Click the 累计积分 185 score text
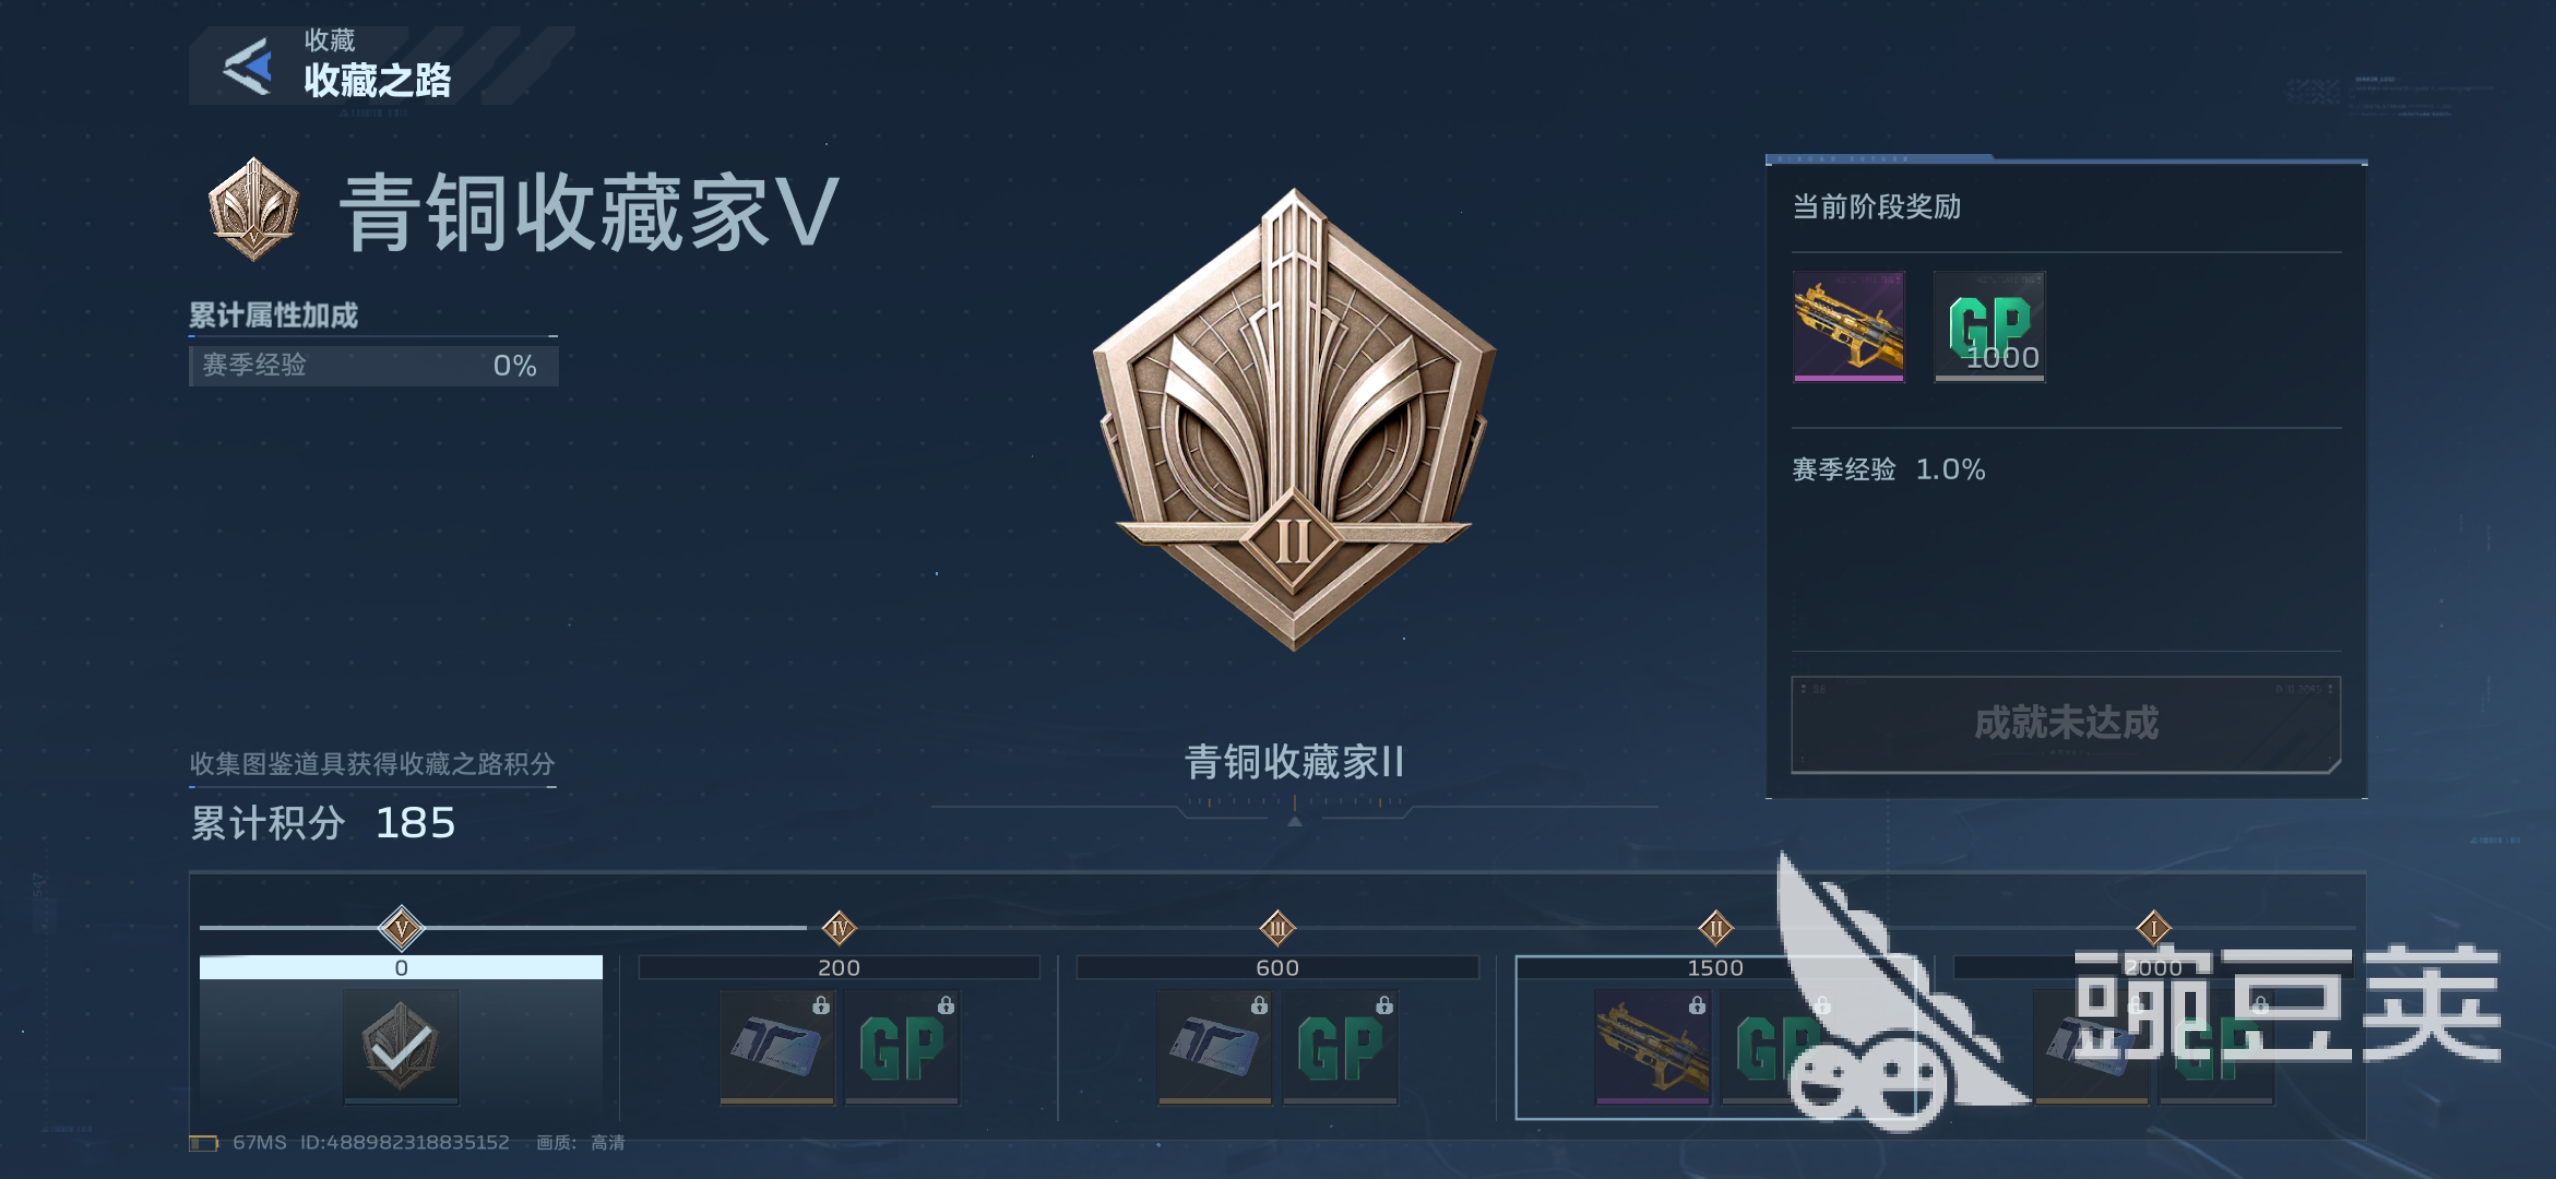The width and height of the screenshot is (2556, 1179). coord(323,823)
